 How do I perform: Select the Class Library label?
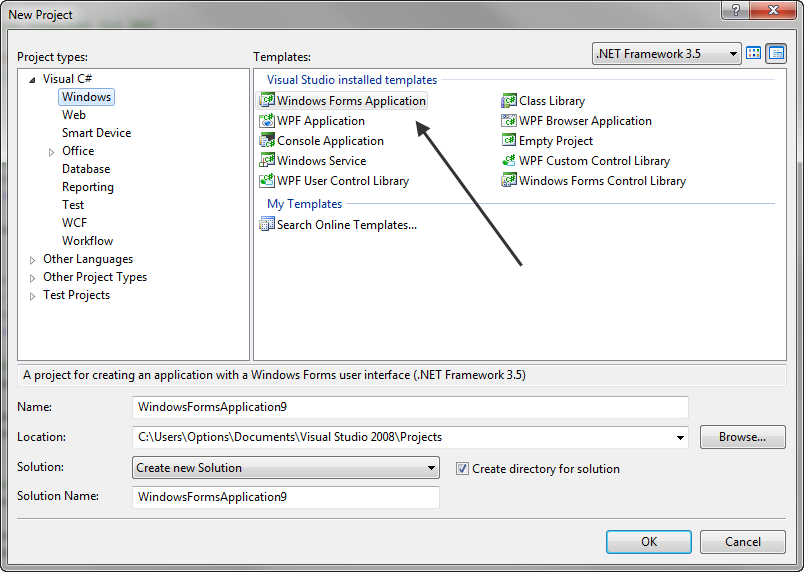[x=552, y=100]
